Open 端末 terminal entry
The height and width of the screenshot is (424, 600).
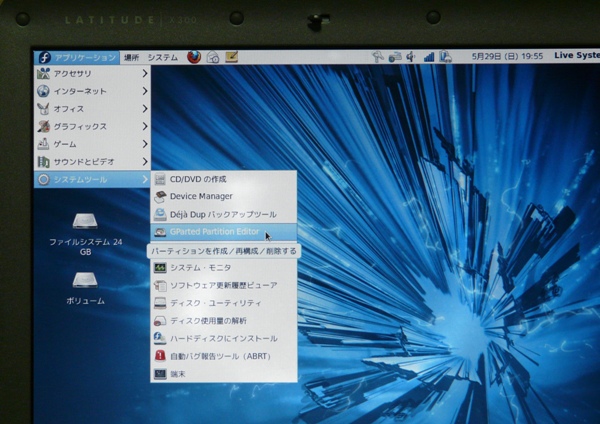click(x=181, y=373)
